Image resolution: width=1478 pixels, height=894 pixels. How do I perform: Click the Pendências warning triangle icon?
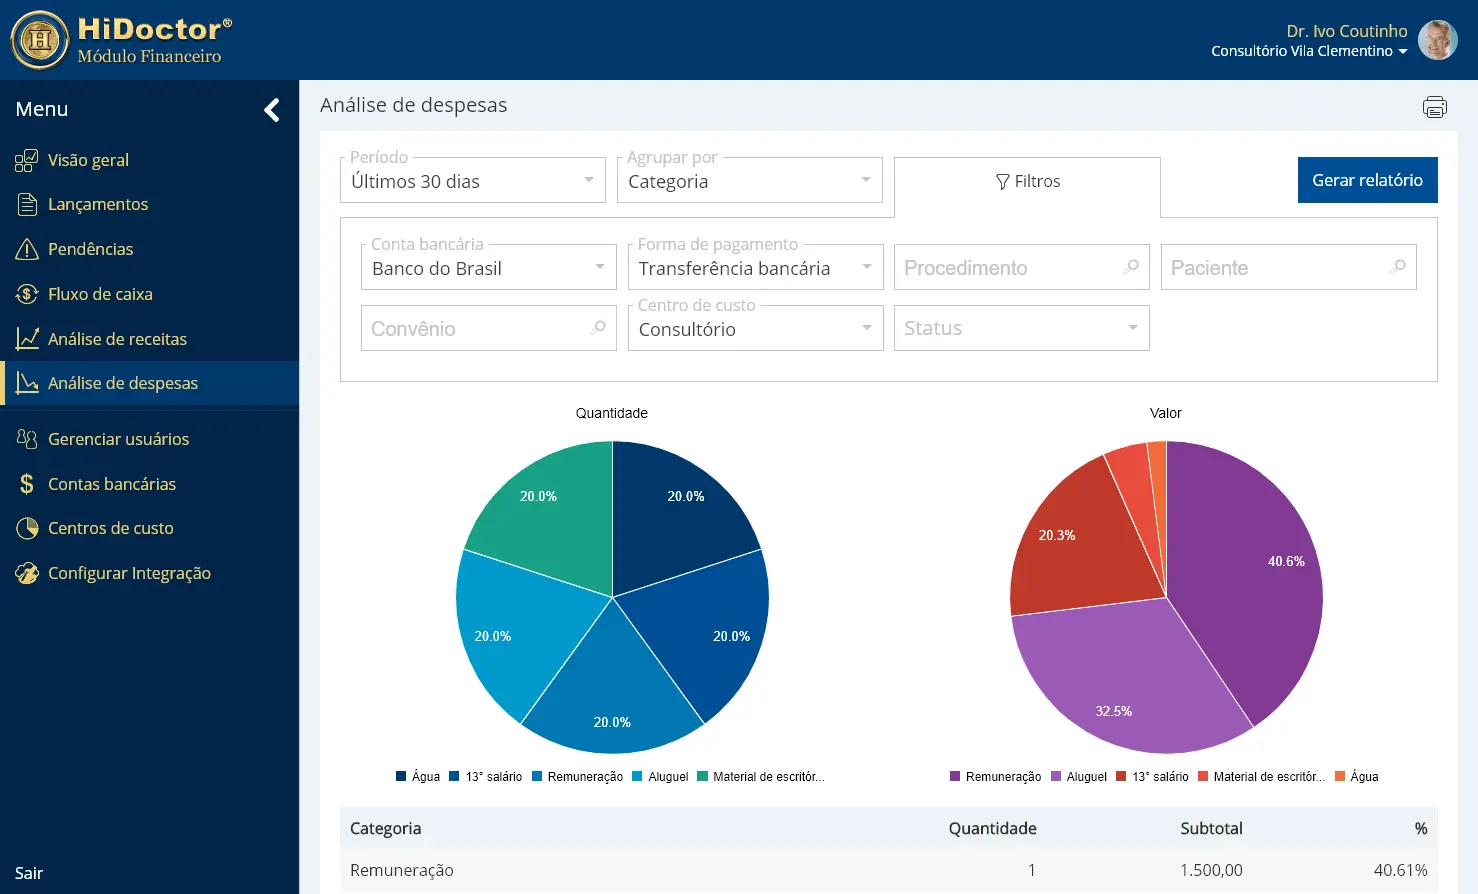[x=27, y=249]
